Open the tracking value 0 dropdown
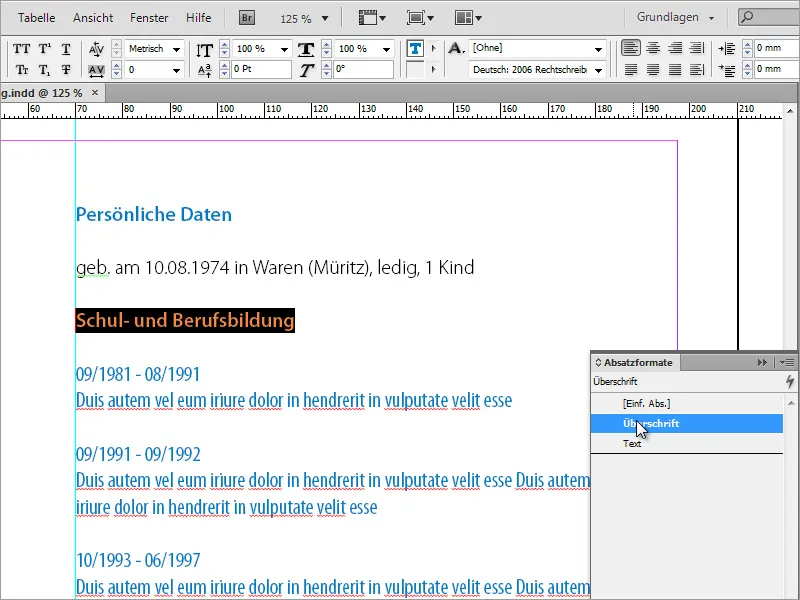 point(177,70)
